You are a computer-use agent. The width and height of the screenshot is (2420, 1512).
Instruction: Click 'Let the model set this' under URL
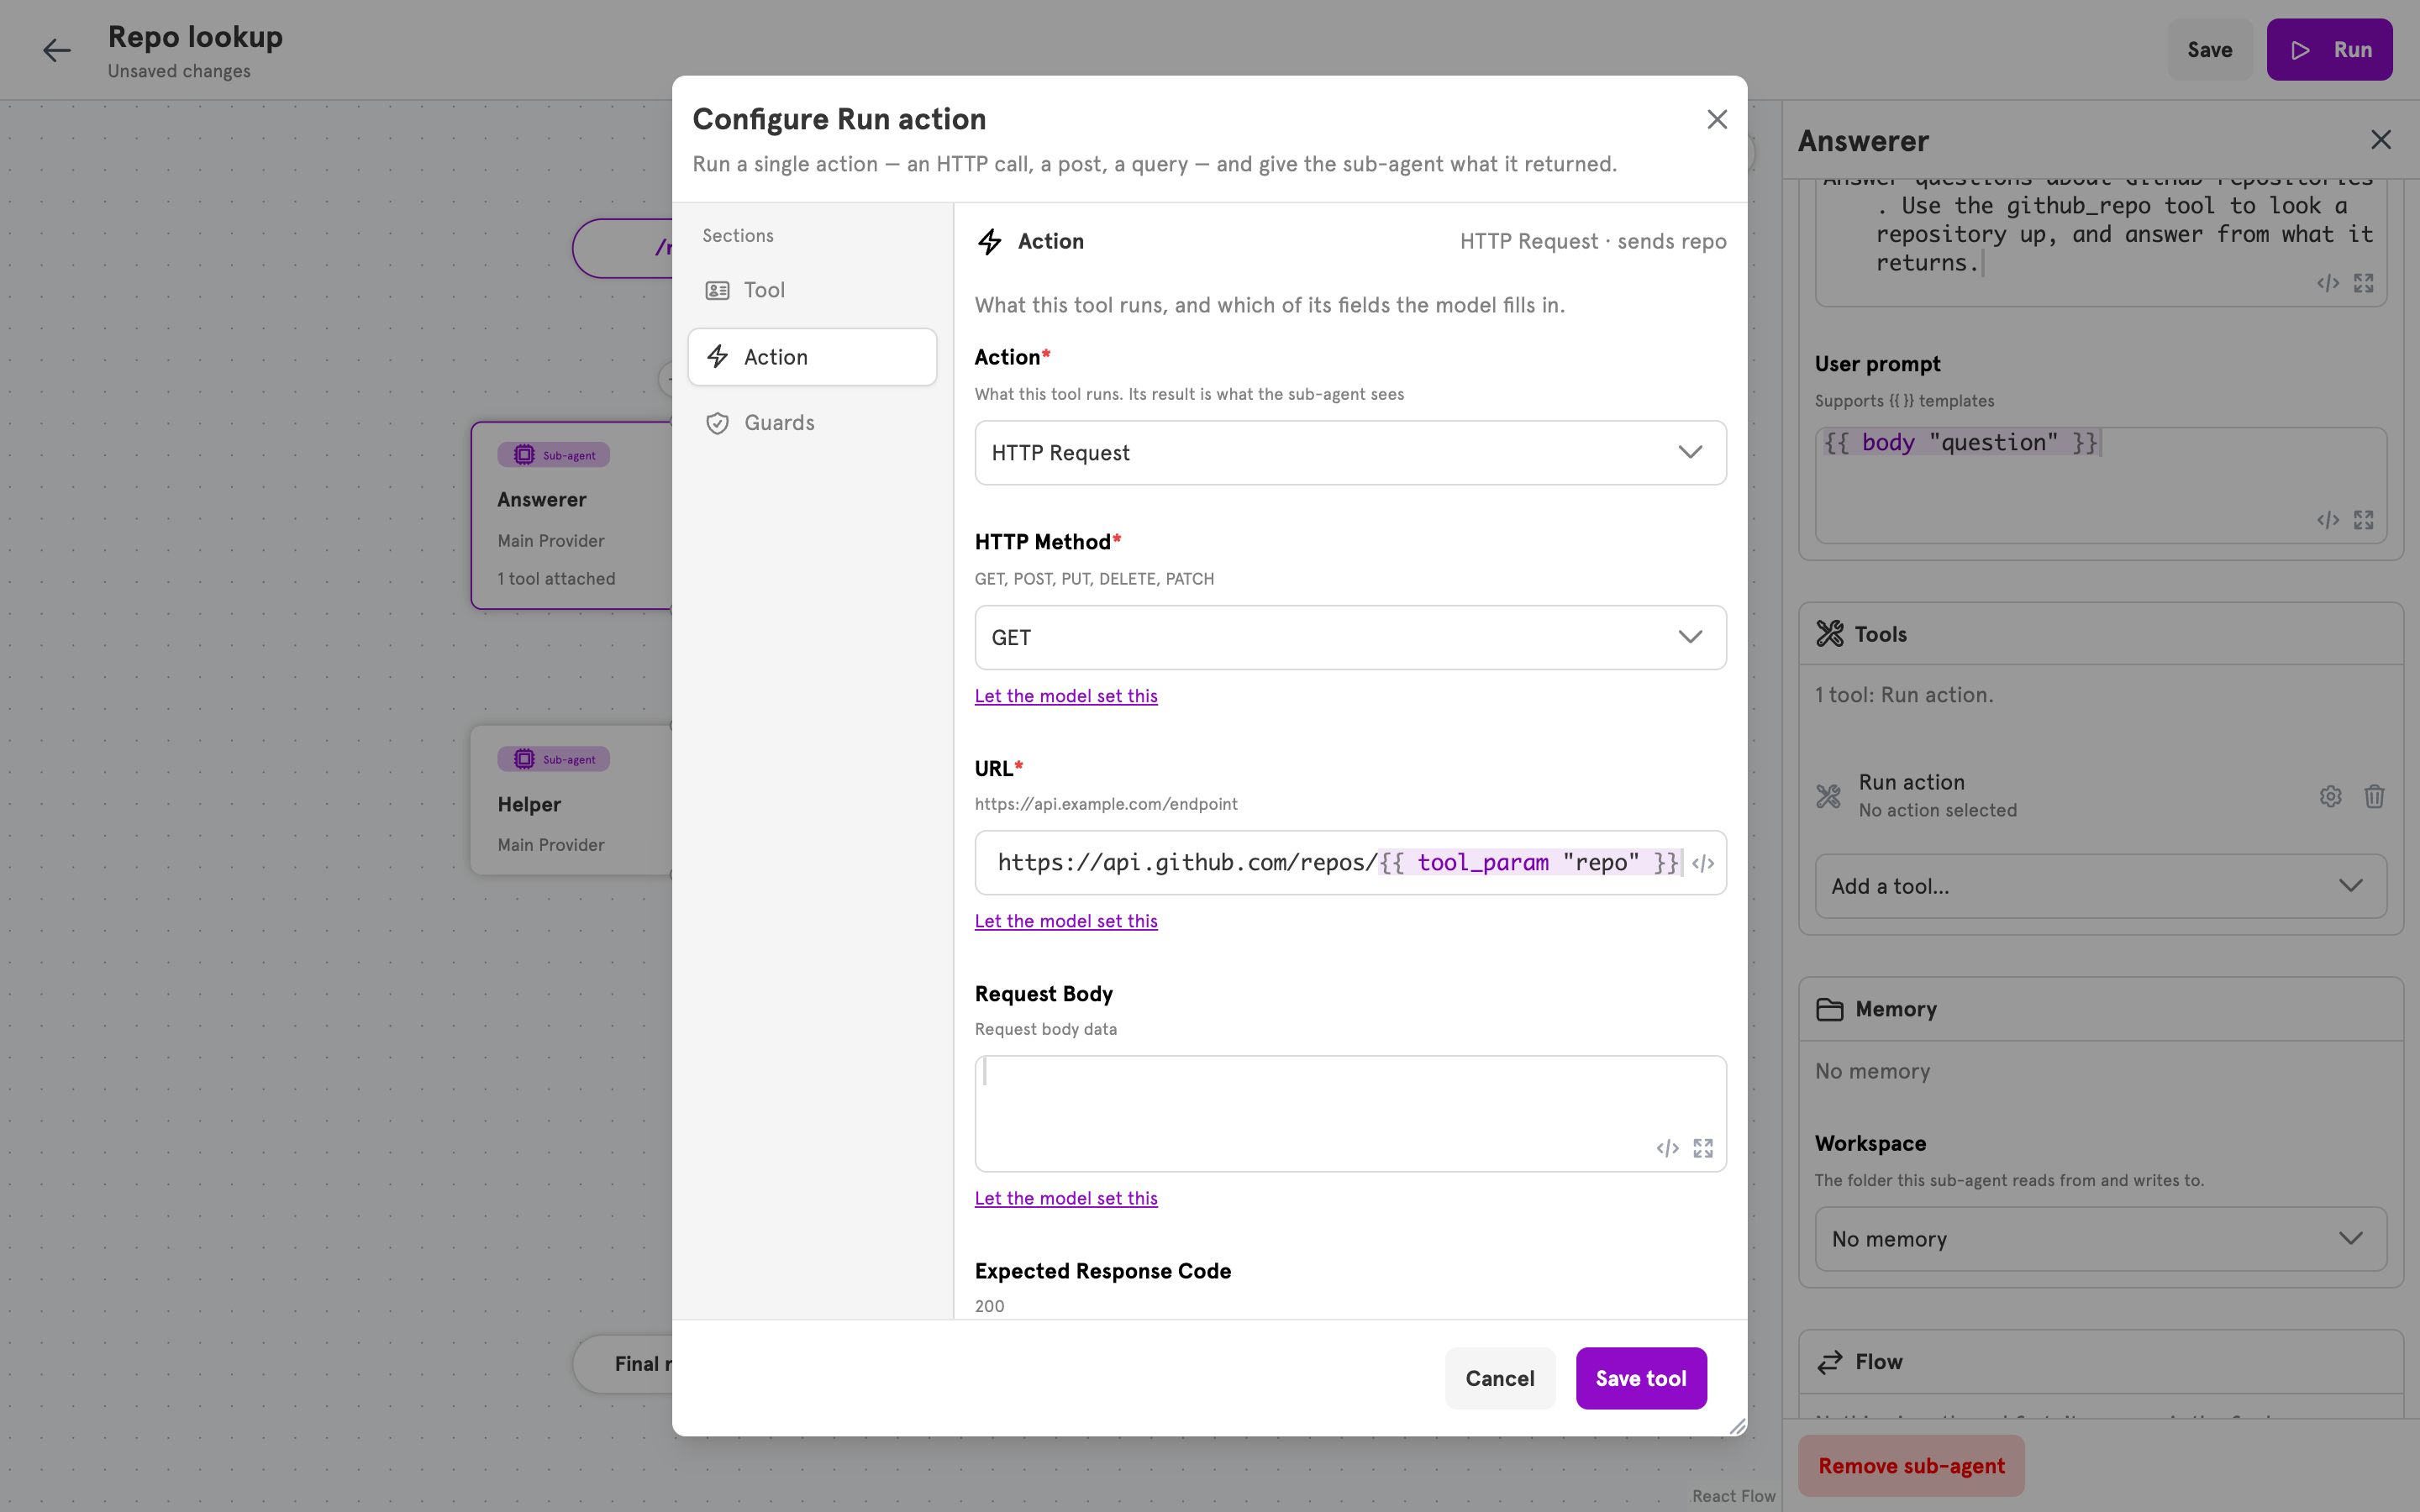click(x=1066, y=921)
